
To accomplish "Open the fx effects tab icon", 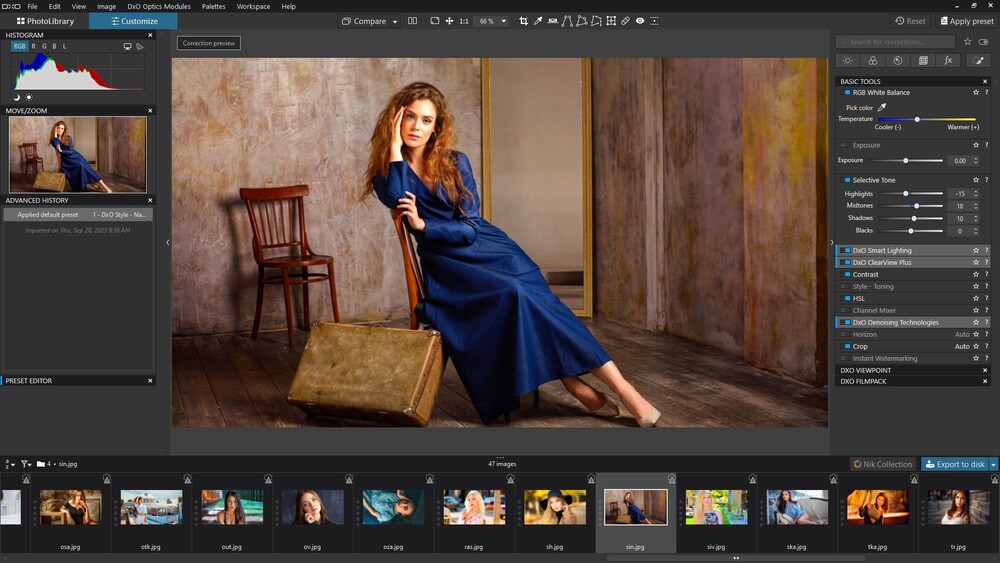I will 948,61.
